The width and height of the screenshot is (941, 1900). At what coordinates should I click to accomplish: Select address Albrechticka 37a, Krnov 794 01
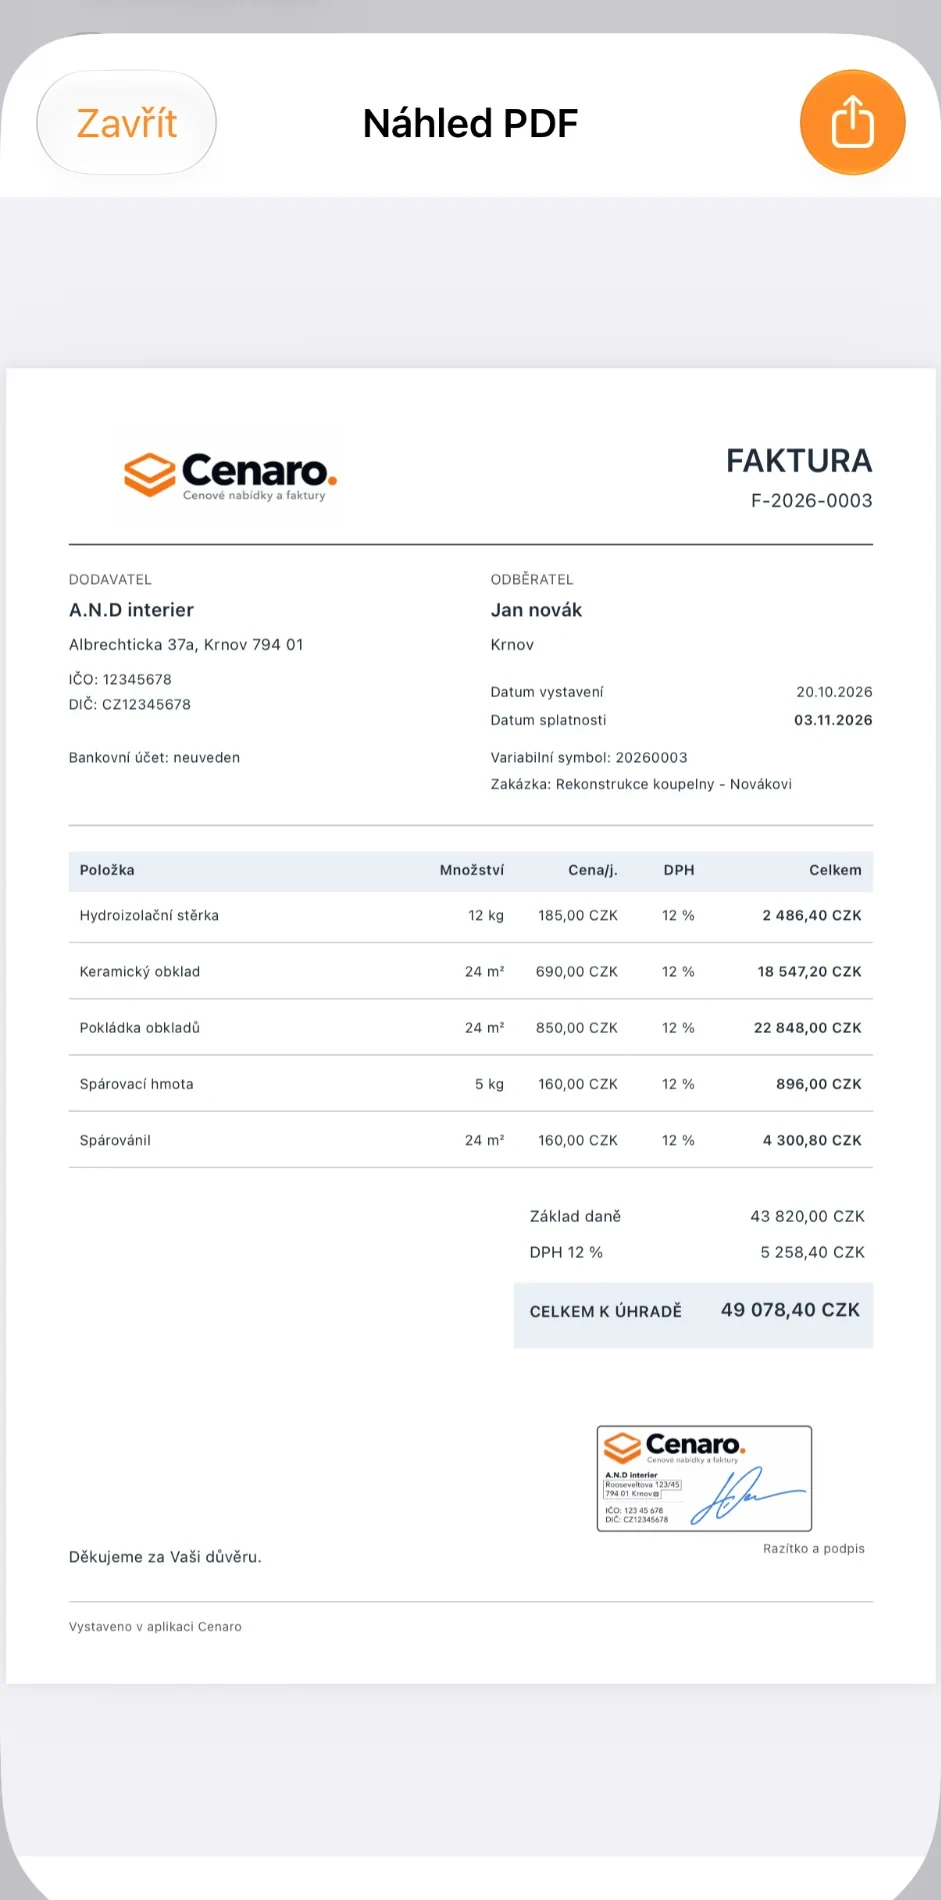[x=186, y=645]
